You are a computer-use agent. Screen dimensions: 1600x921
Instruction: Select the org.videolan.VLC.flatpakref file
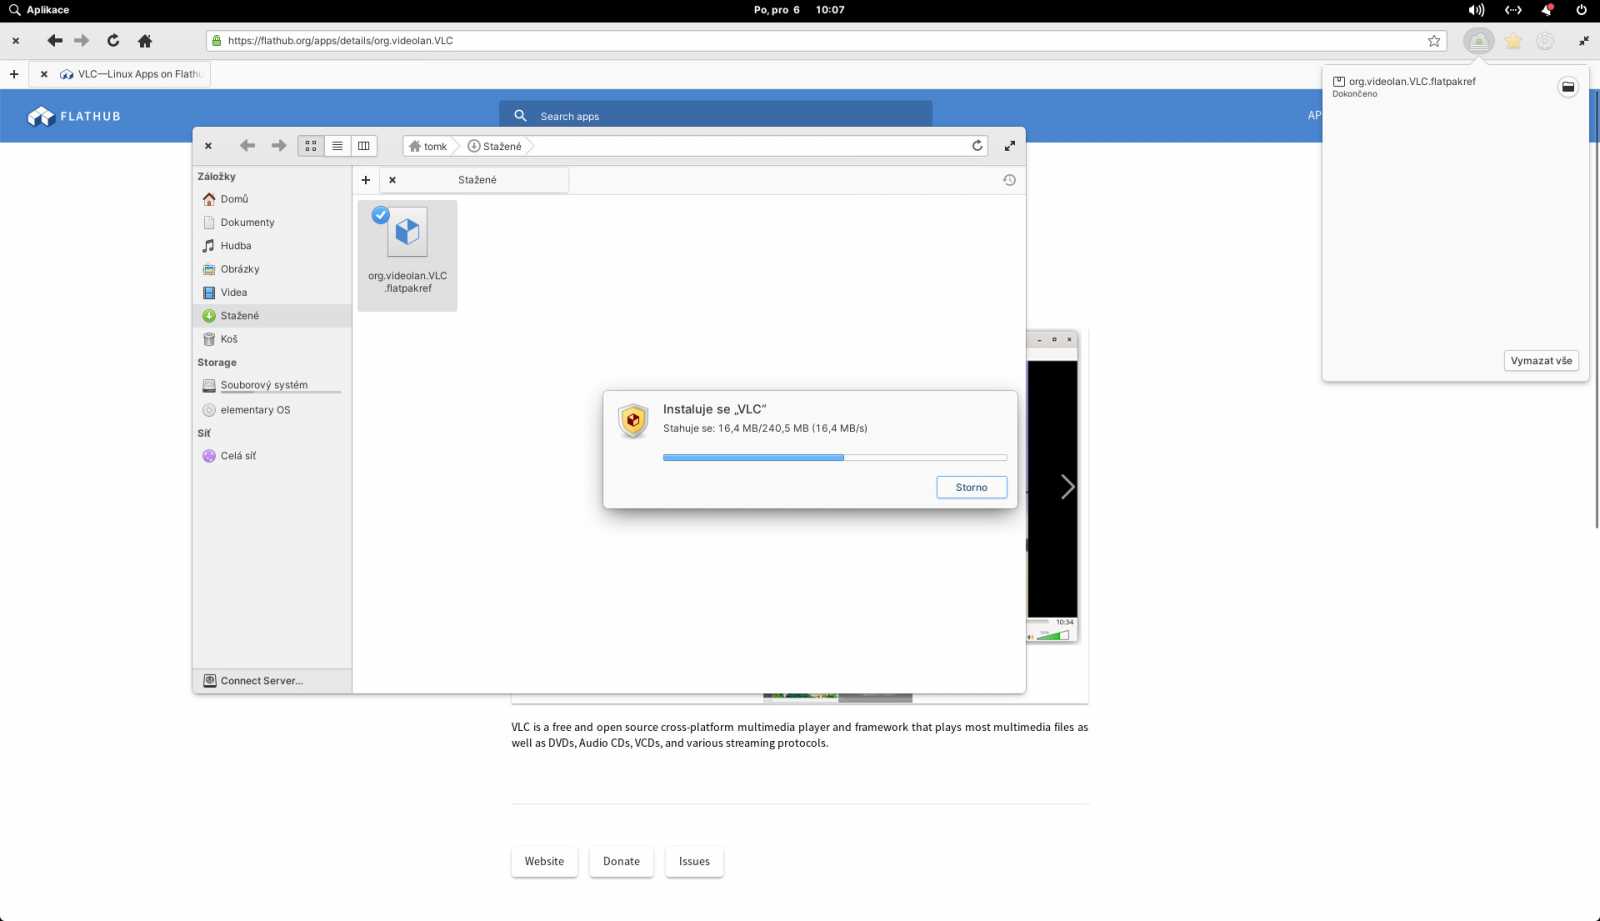tap(408, 256)
